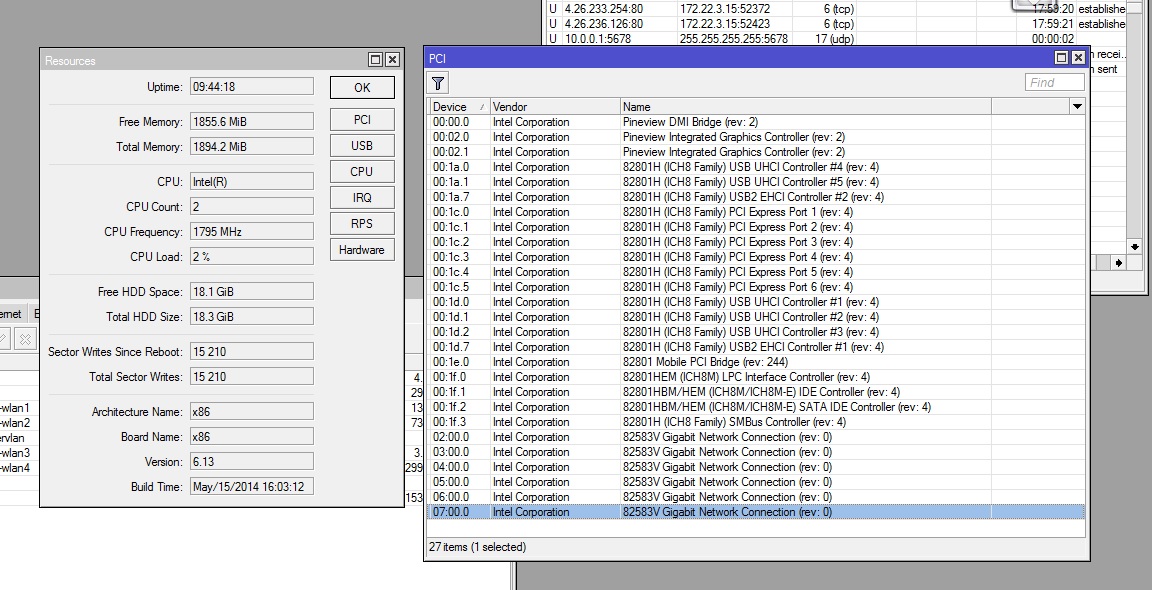Close the Resources window
1152x590 pixels.
pos(392,60)
